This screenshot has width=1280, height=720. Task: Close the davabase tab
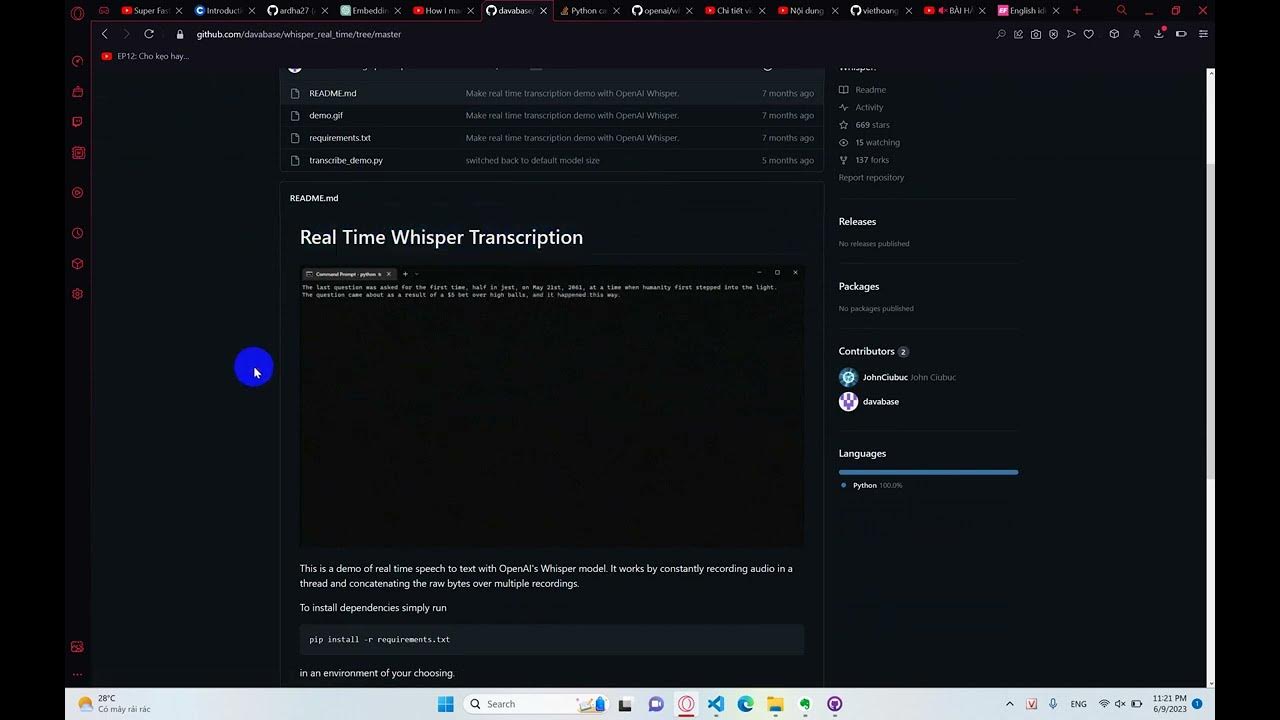[x=543, y=11]
